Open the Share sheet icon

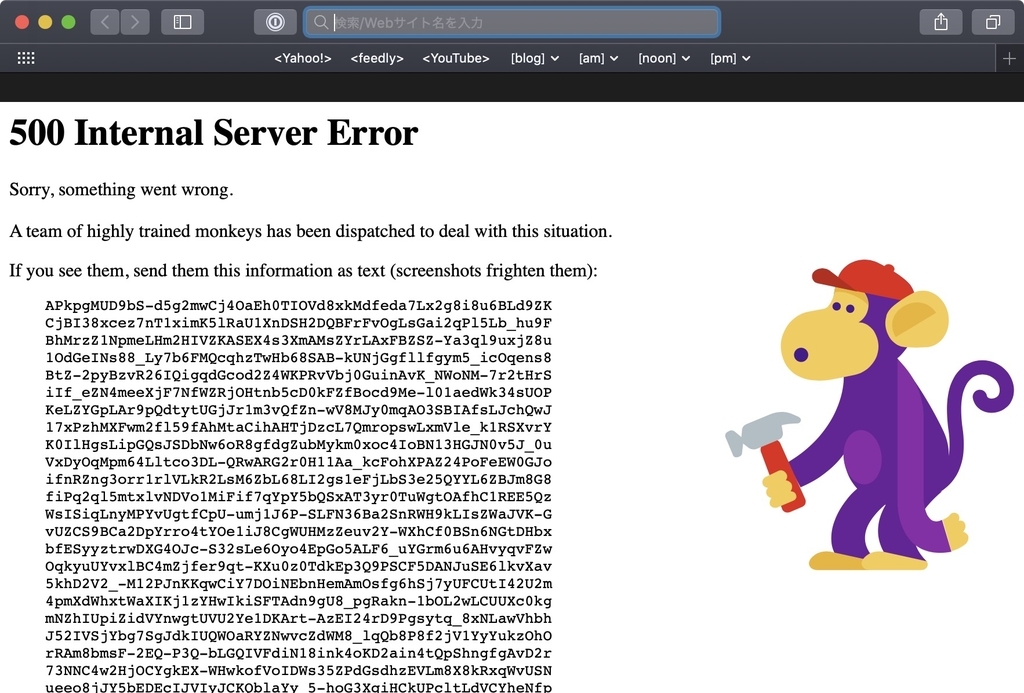(x=940, y=22)
